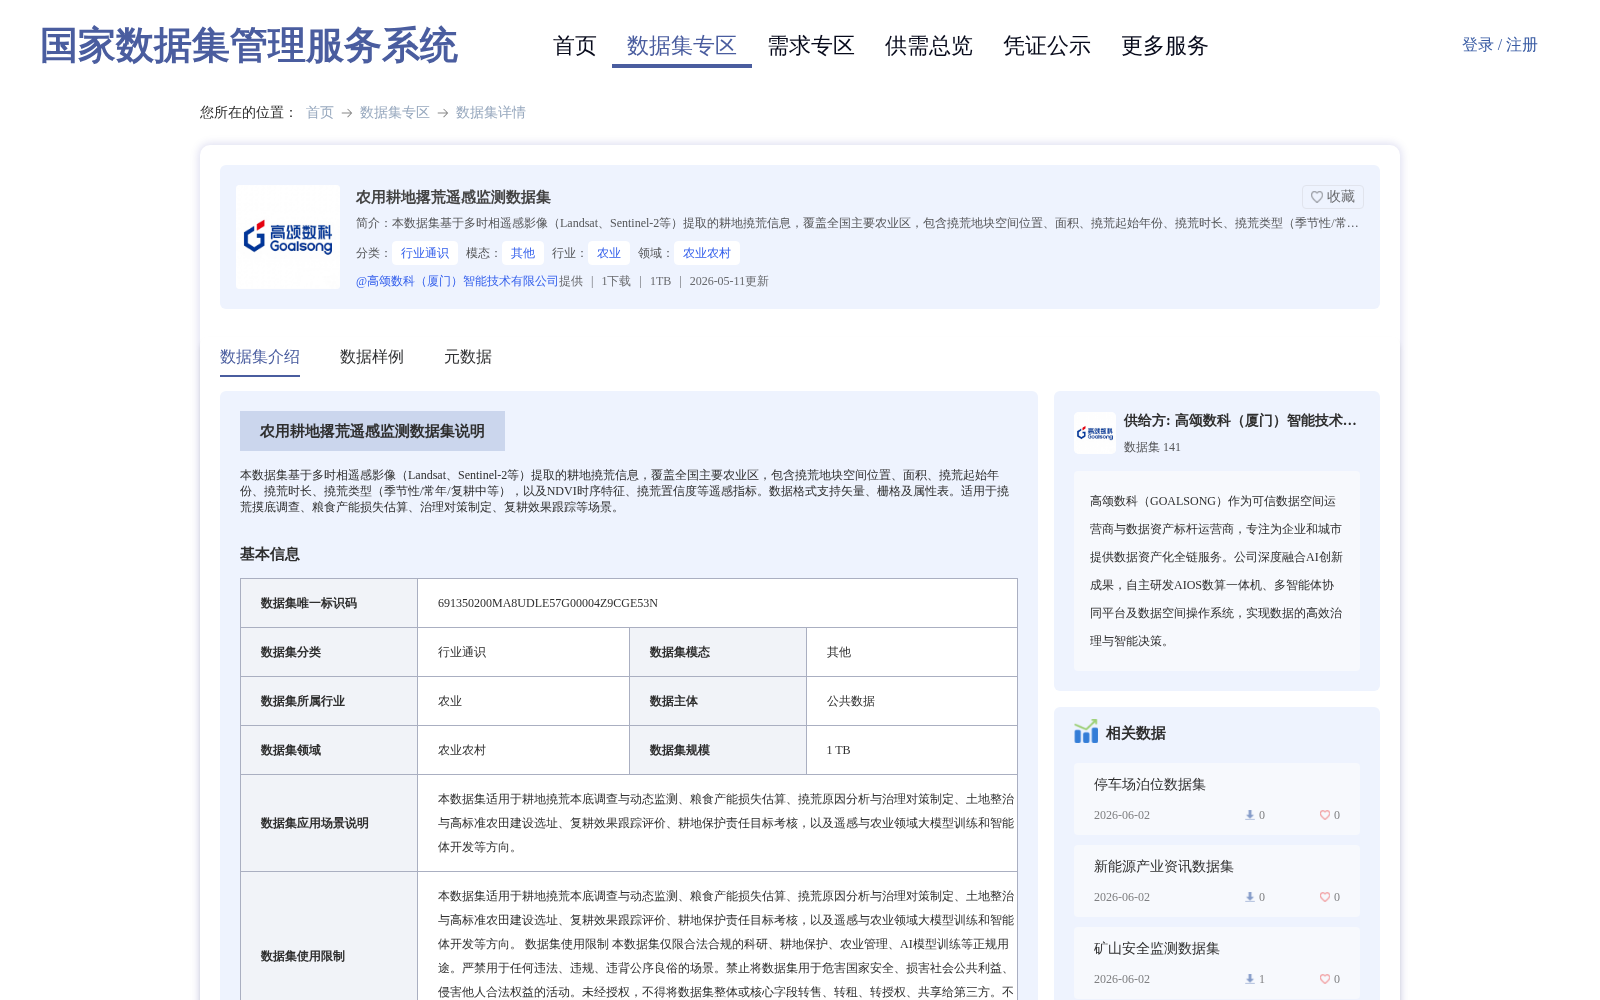Click the 数据集模态 table label

point(680,652)
